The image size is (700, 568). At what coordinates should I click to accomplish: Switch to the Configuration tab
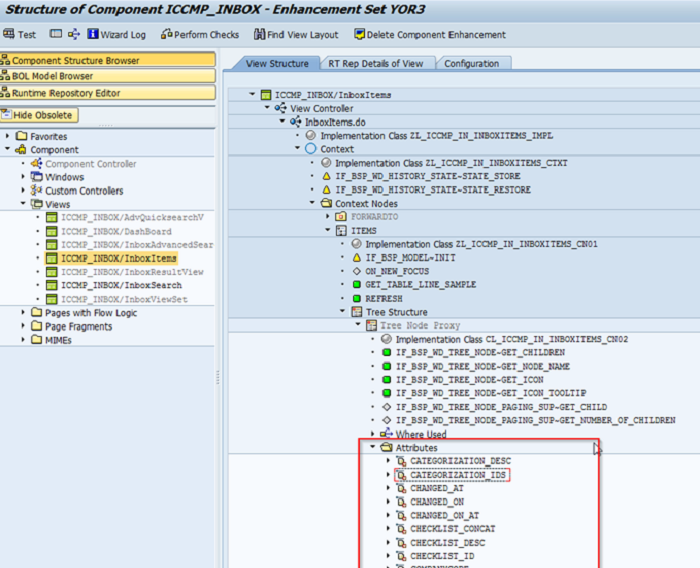(472, 63)
